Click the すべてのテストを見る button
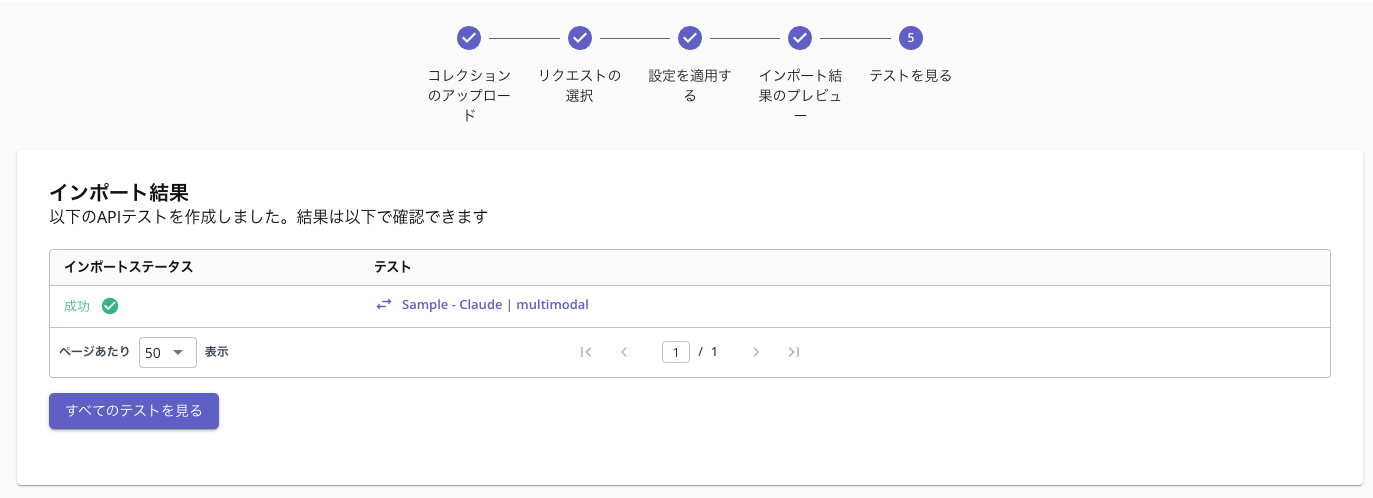Image resolution: width=1373 pixels, height=498 pixels. click(x=134, y=411)
